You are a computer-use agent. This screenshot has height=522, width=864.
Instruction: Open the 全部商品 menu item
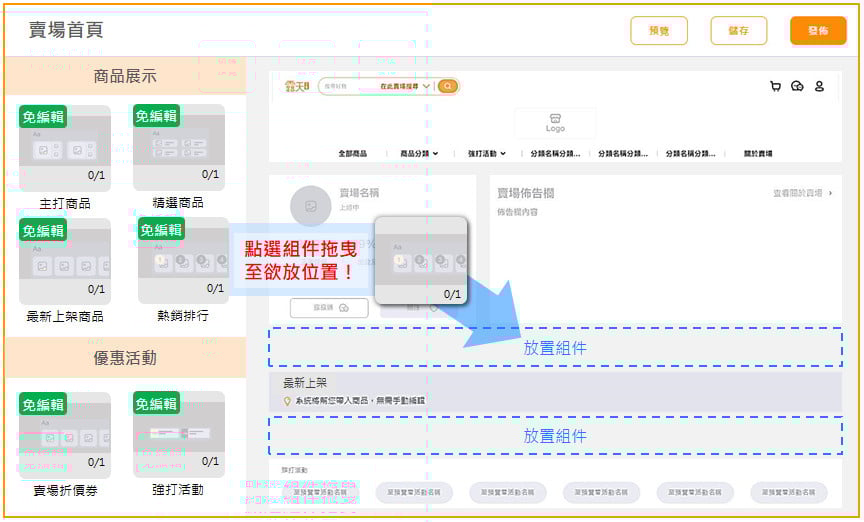click(x=352, y=154)
